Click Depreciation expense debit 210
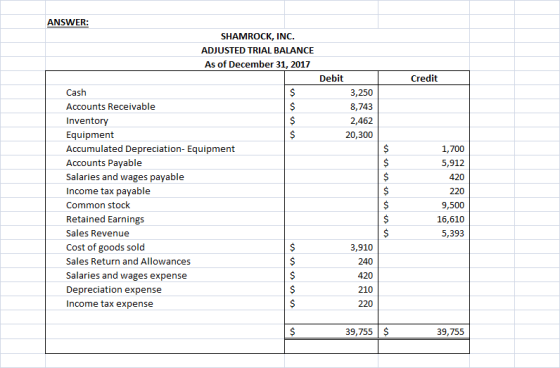The width and height of the screenshot is (560, 368). [x=365, y=290]
